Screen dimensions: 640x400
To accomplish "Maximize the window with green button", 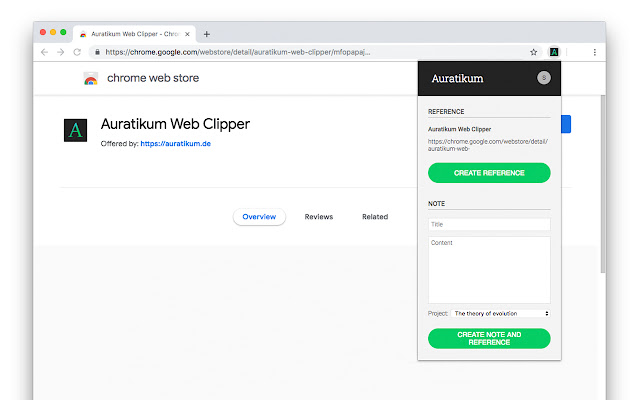I will click(63, 32).
